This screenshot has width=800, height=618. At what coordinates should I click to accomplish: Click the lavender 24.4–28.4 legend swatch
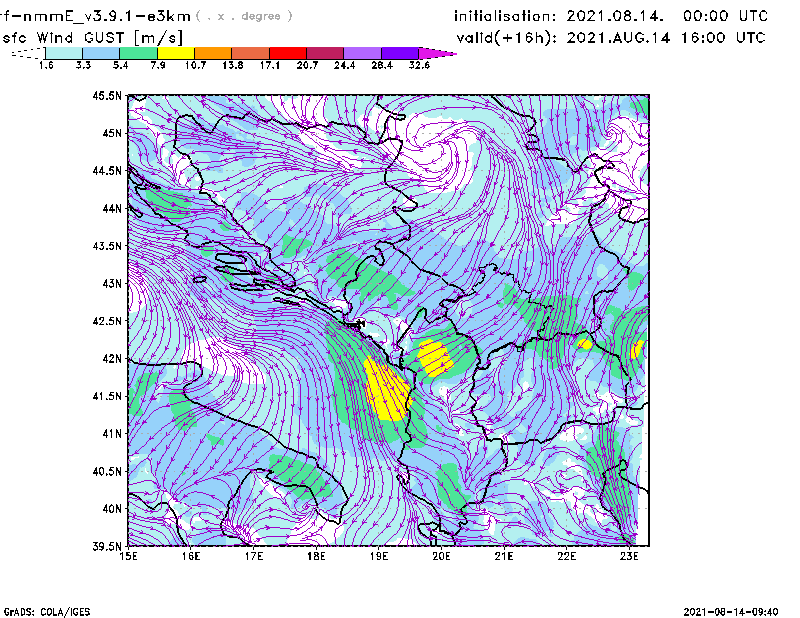coord(362,53)
